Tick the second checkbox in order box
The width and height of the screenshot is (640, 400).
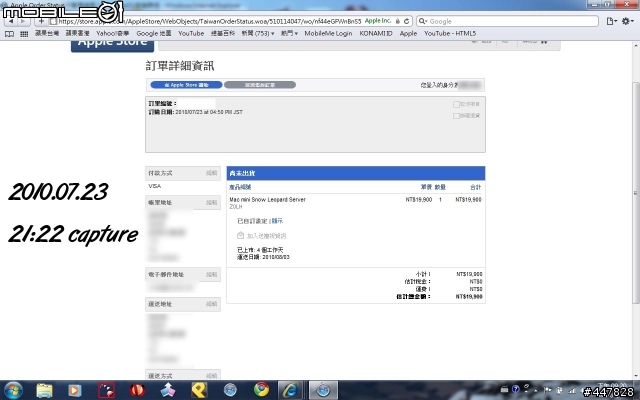pyautogui.click(x=456, y=116)
